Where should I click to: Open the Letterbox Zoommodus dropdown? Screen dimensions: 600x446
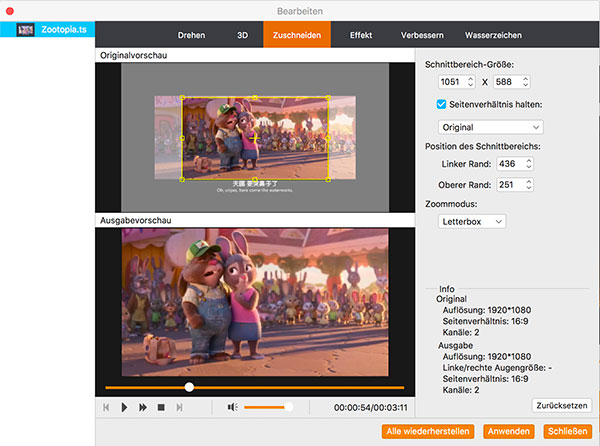[x=472, y=221]
